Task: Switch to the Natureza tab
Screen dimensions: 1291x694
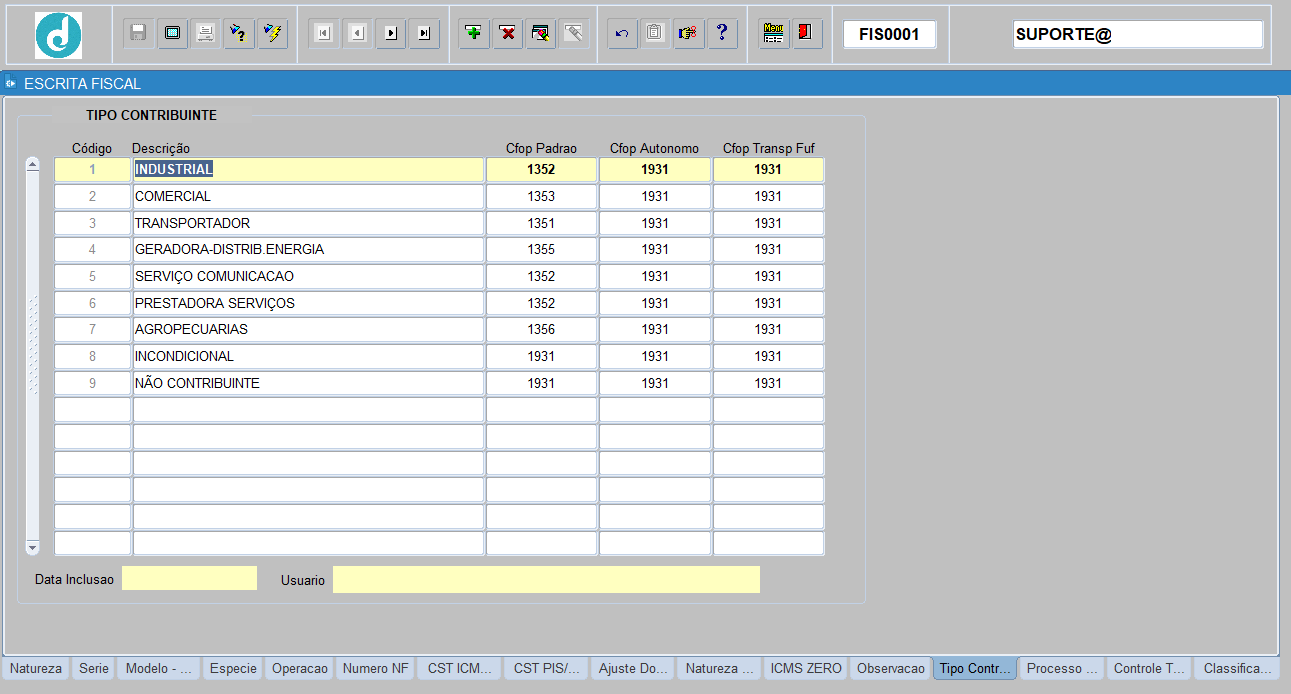Action: (x=36, y=669)
